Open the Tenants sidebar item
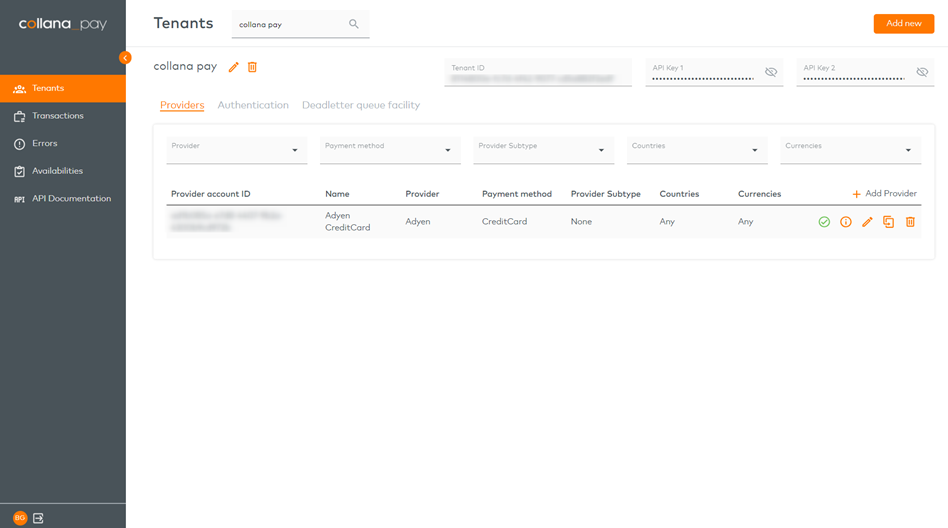Viewport: 948px width, 528px height. click(x=63, y=88)
